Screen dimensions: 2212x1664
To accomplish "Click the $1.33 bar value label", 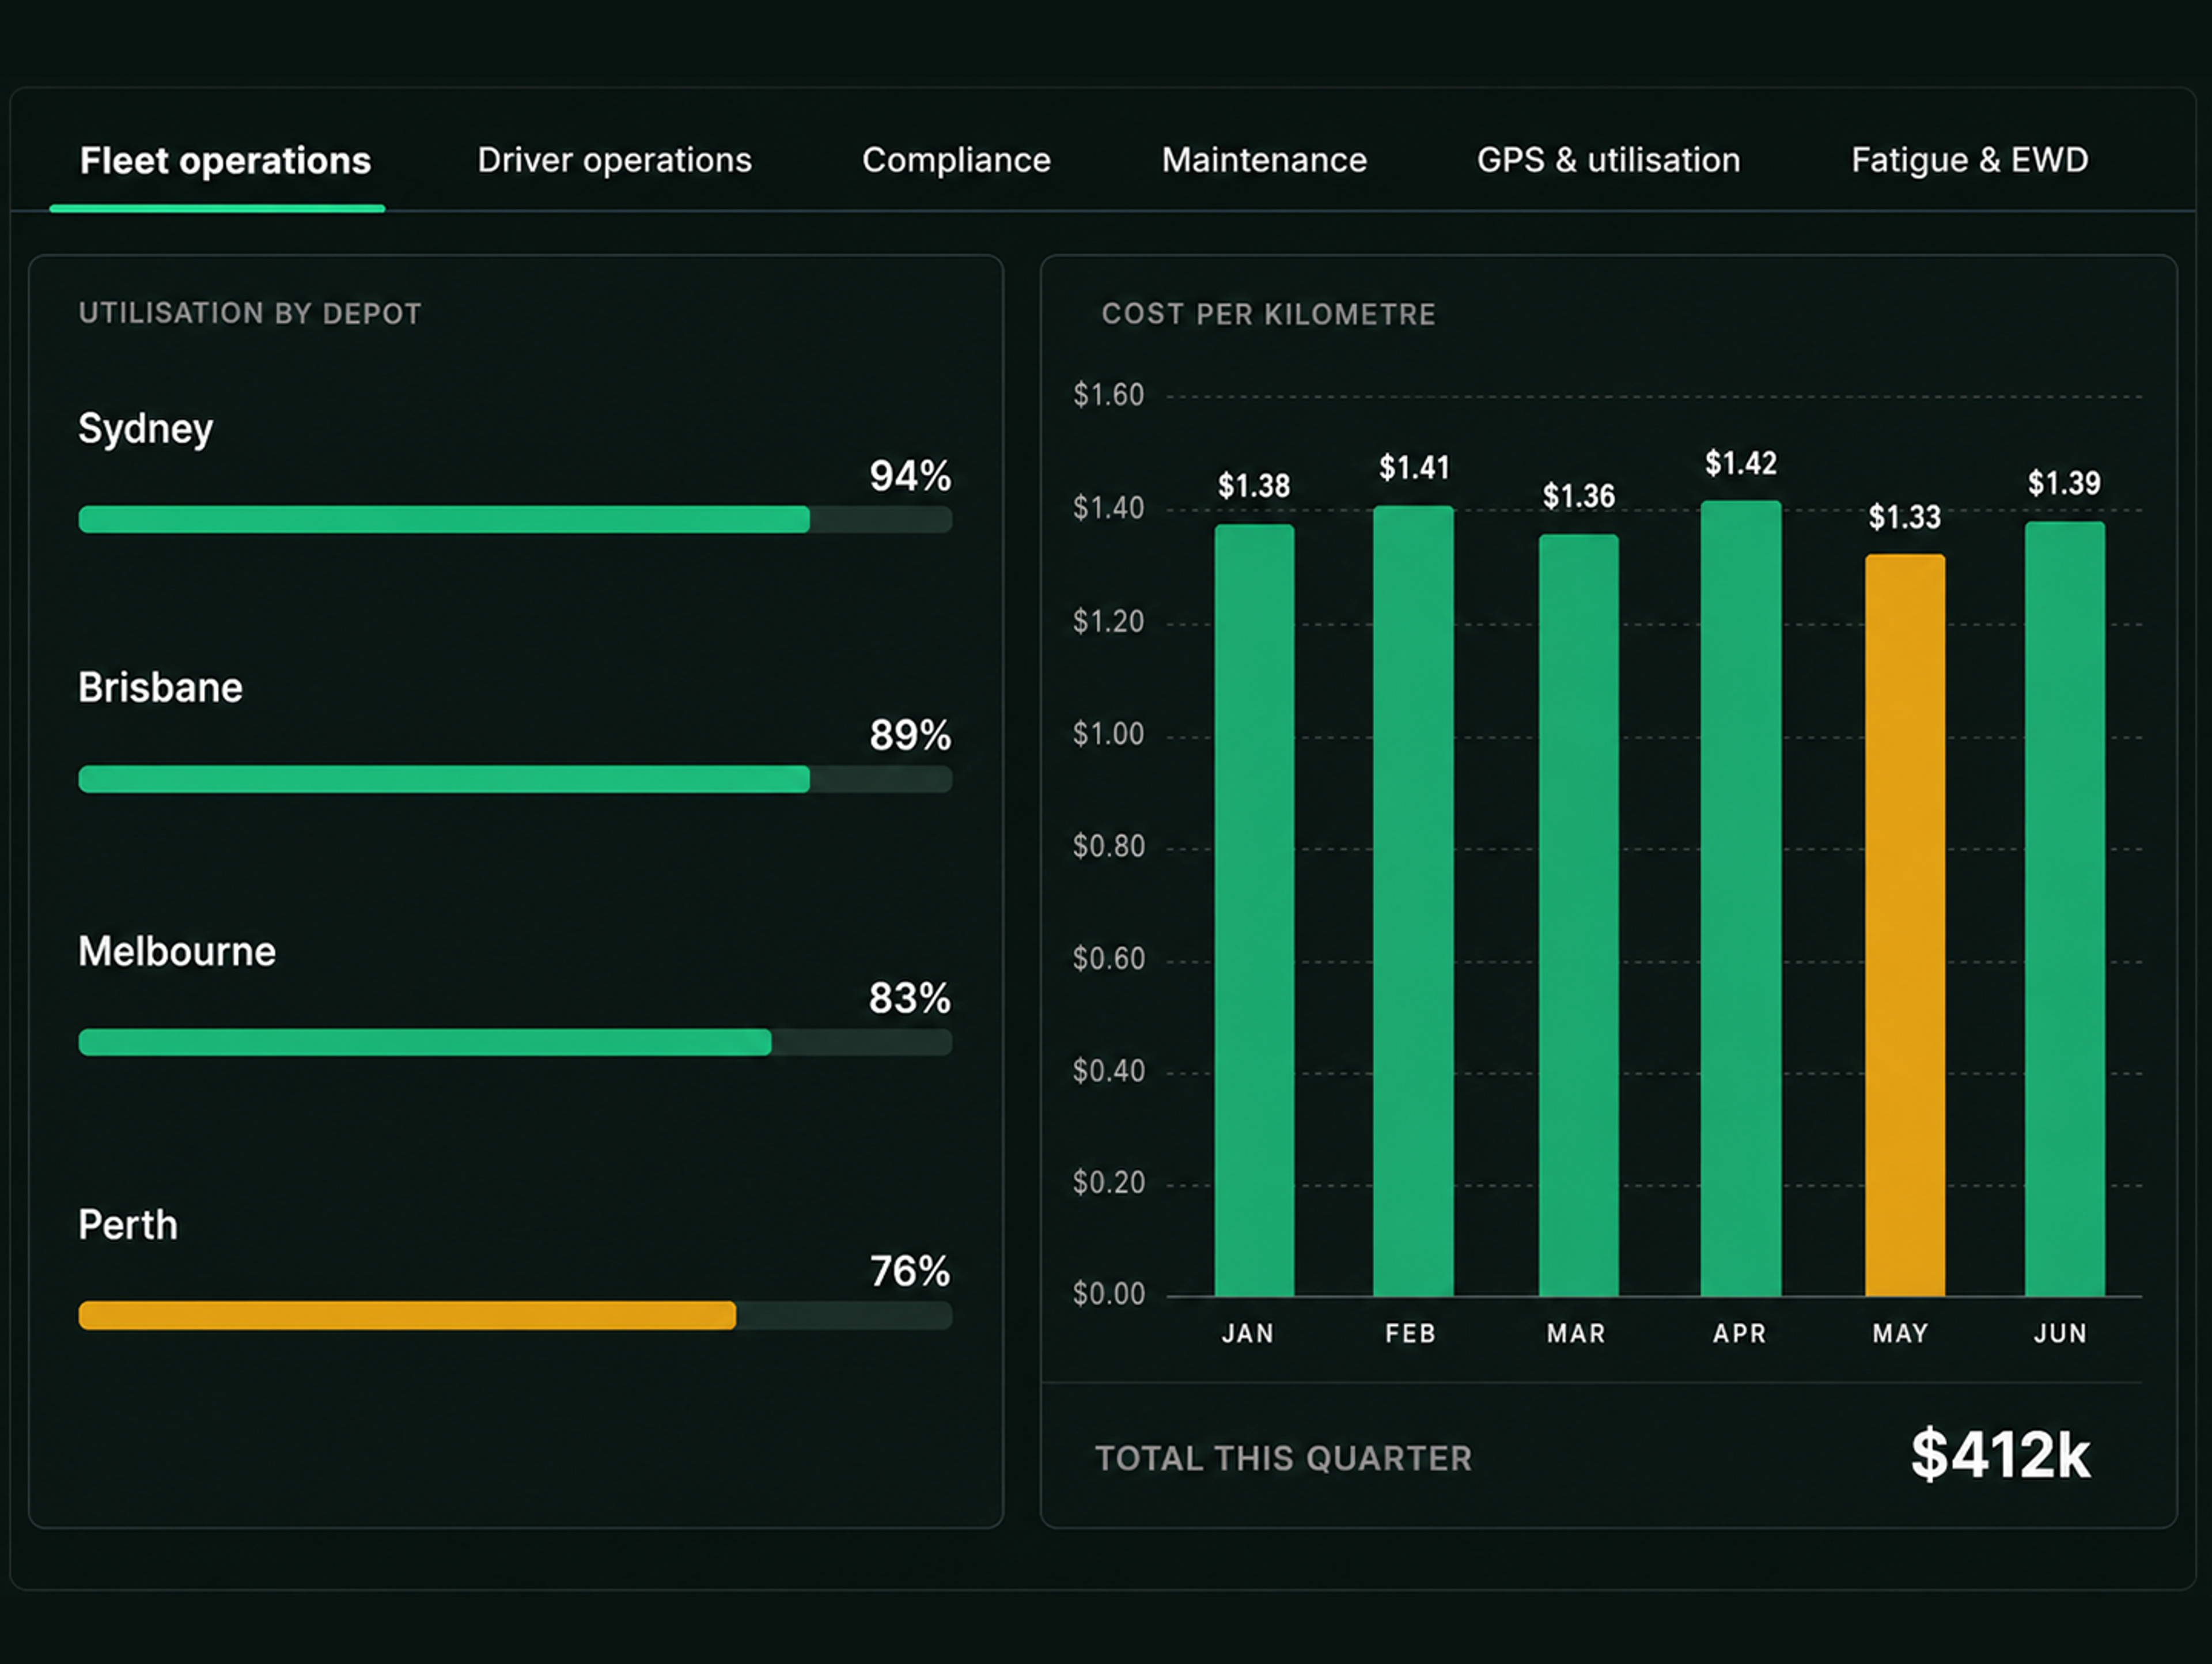I will click(1905, 517).
